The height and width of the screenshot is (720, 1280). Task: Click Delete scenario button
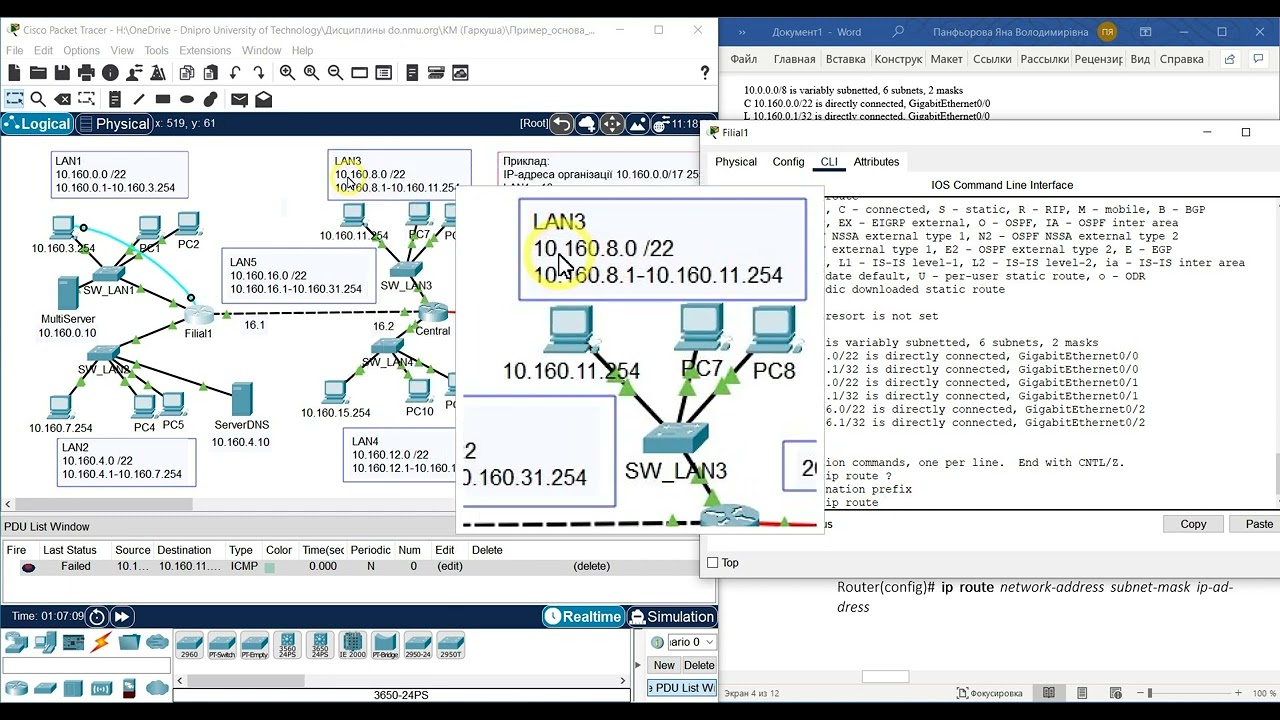click(x=699, y=665)
